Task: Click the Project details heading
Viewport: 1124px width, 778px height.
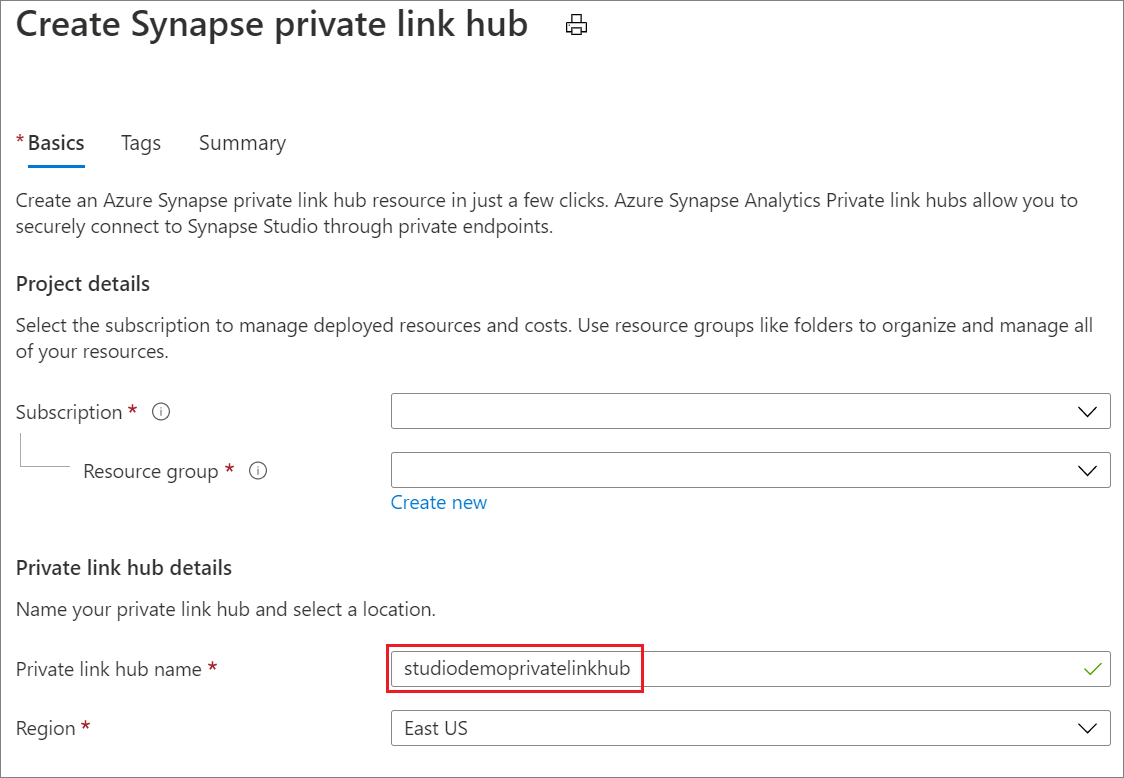Action: pos(83,284)
